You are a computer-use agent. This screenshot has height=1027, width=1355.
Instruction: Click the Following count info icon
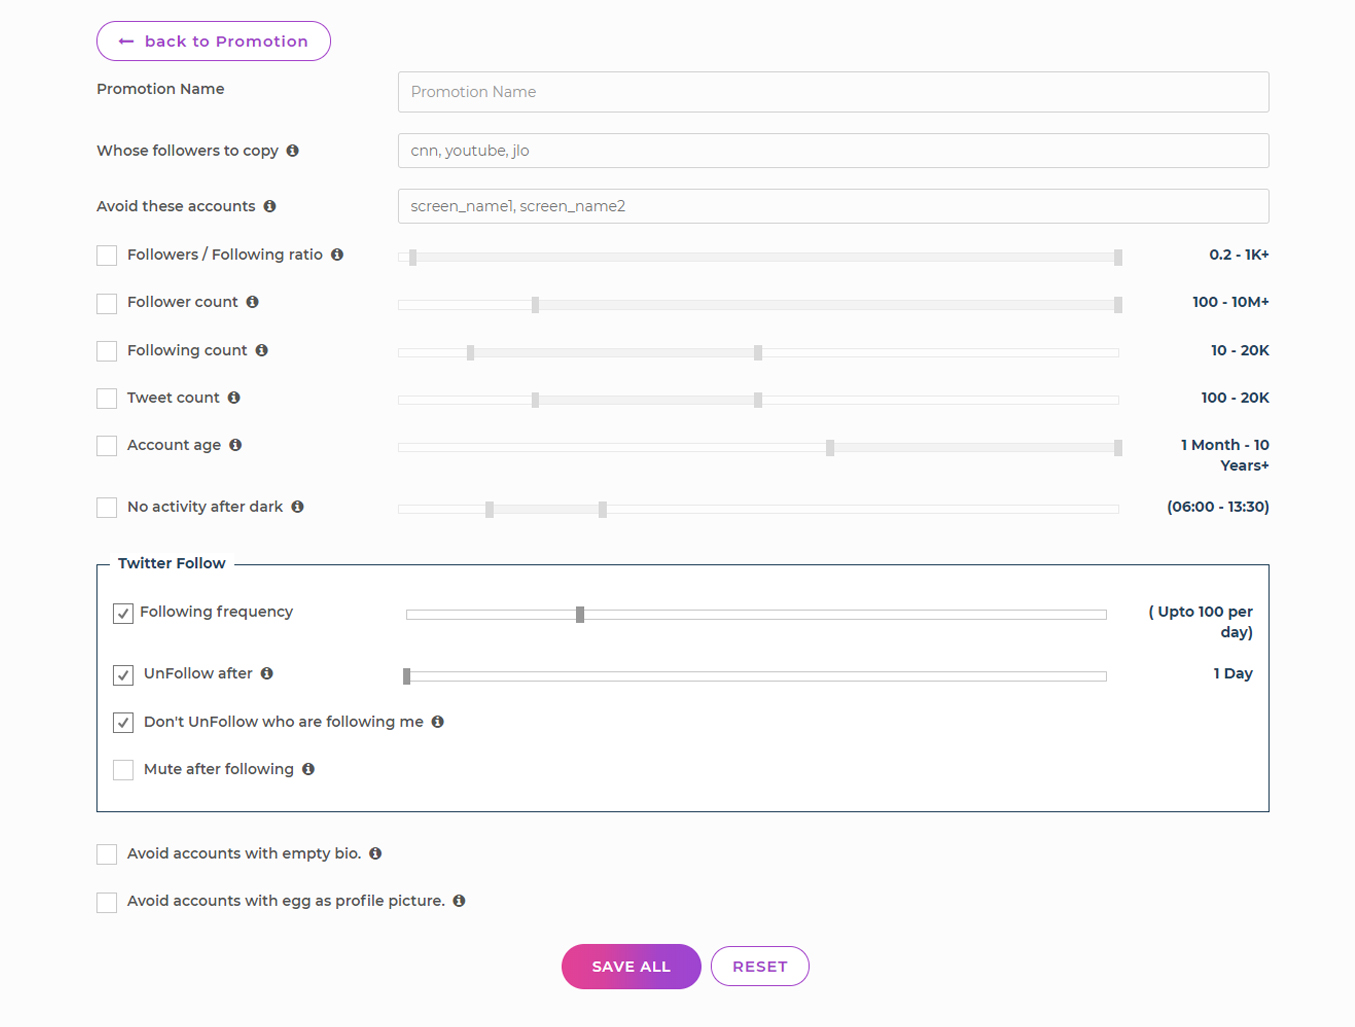[x=262, y=350]
